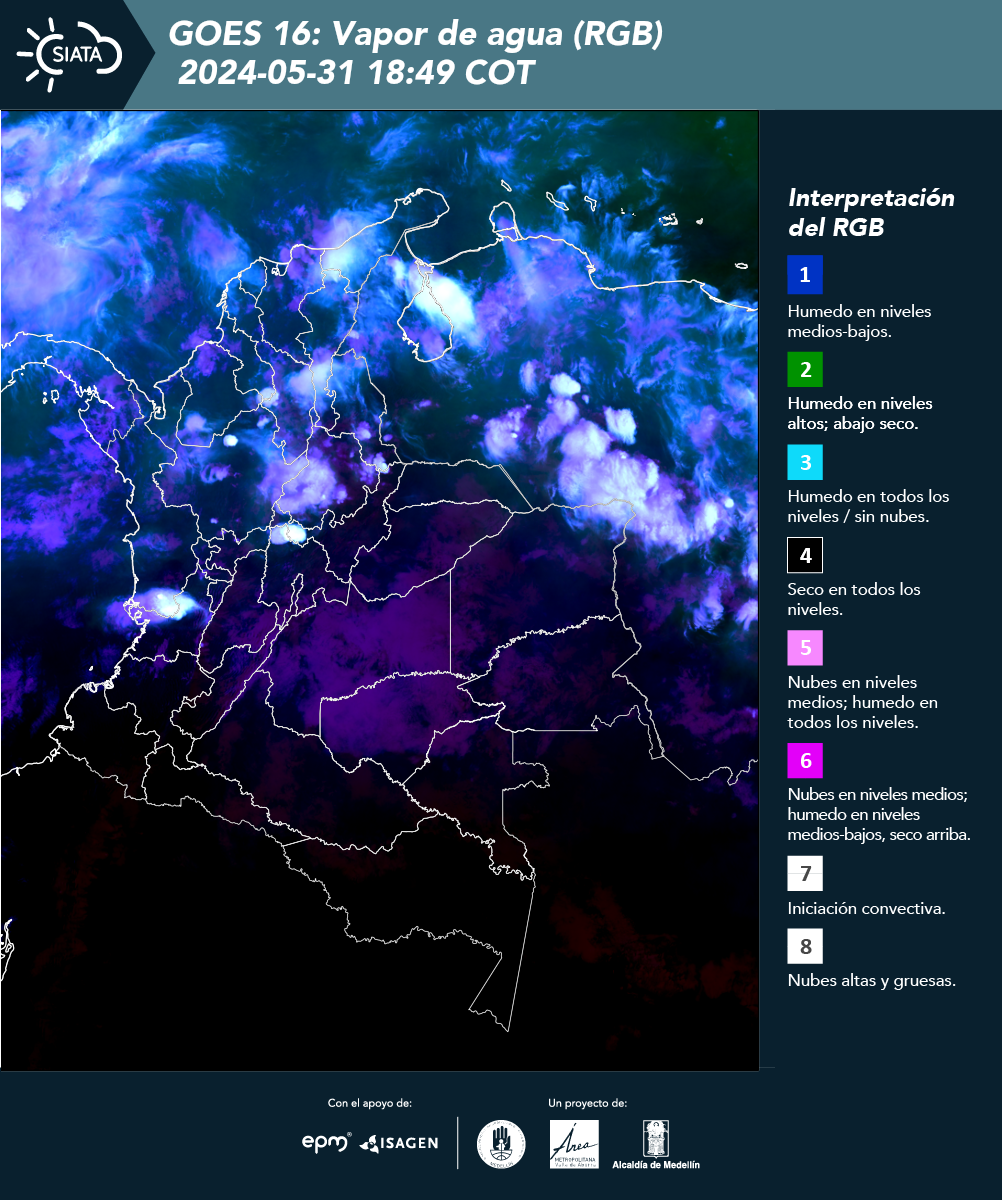The height and width of the screenshot is (1200, 1002).
Task: Click the Área Metropolitana logo
Action: [575, 1144]
